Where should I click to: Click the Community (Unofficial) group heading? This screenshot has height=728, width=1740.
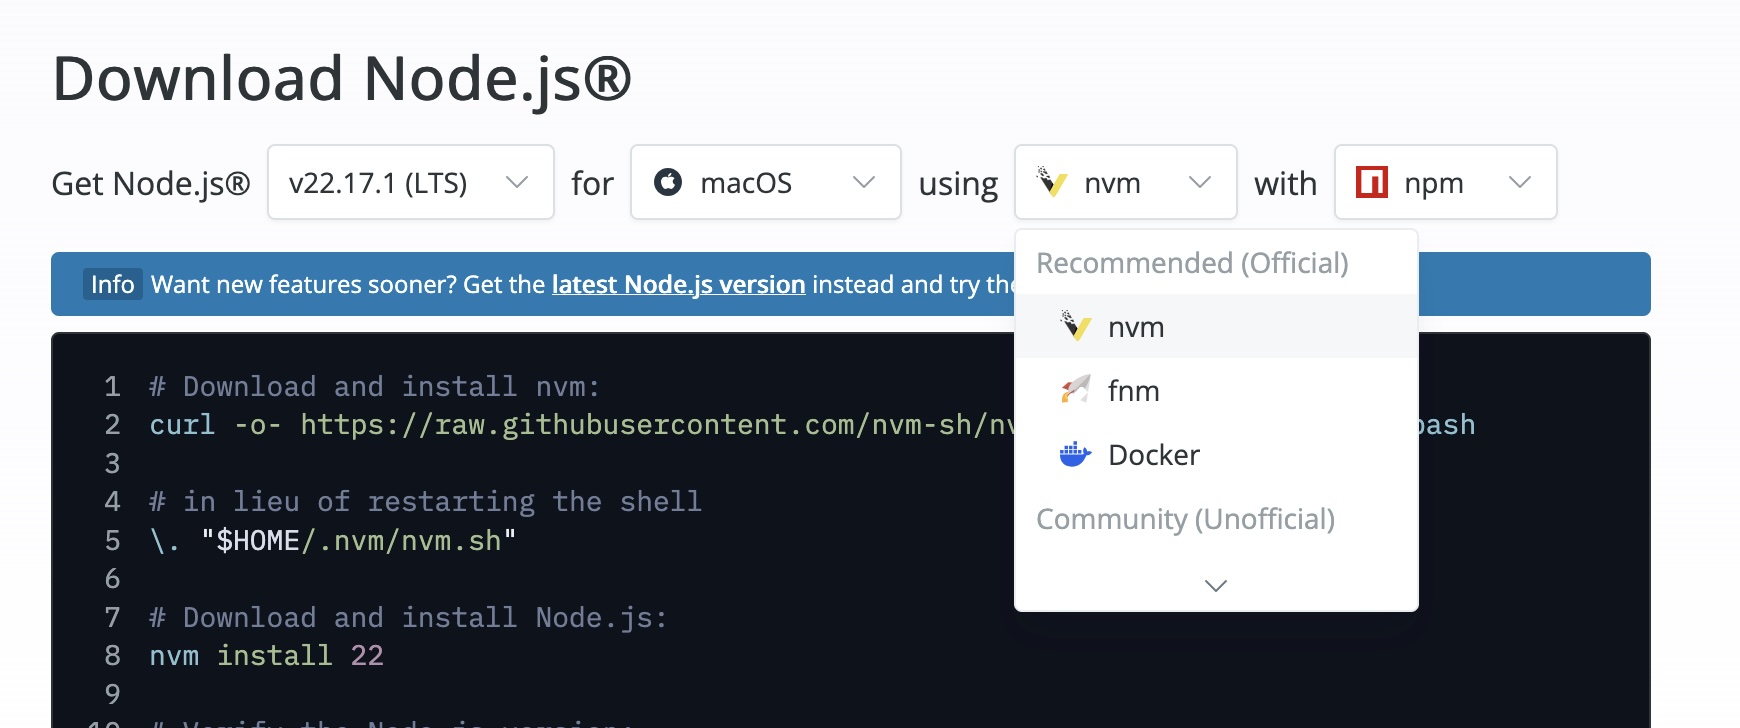click(x=1185, y=519)
